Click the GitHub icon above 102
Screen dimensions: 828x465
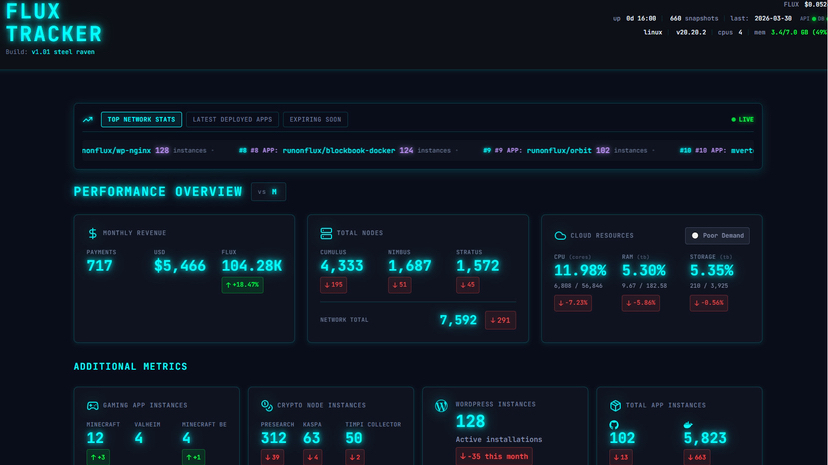[x=615, y=424]
